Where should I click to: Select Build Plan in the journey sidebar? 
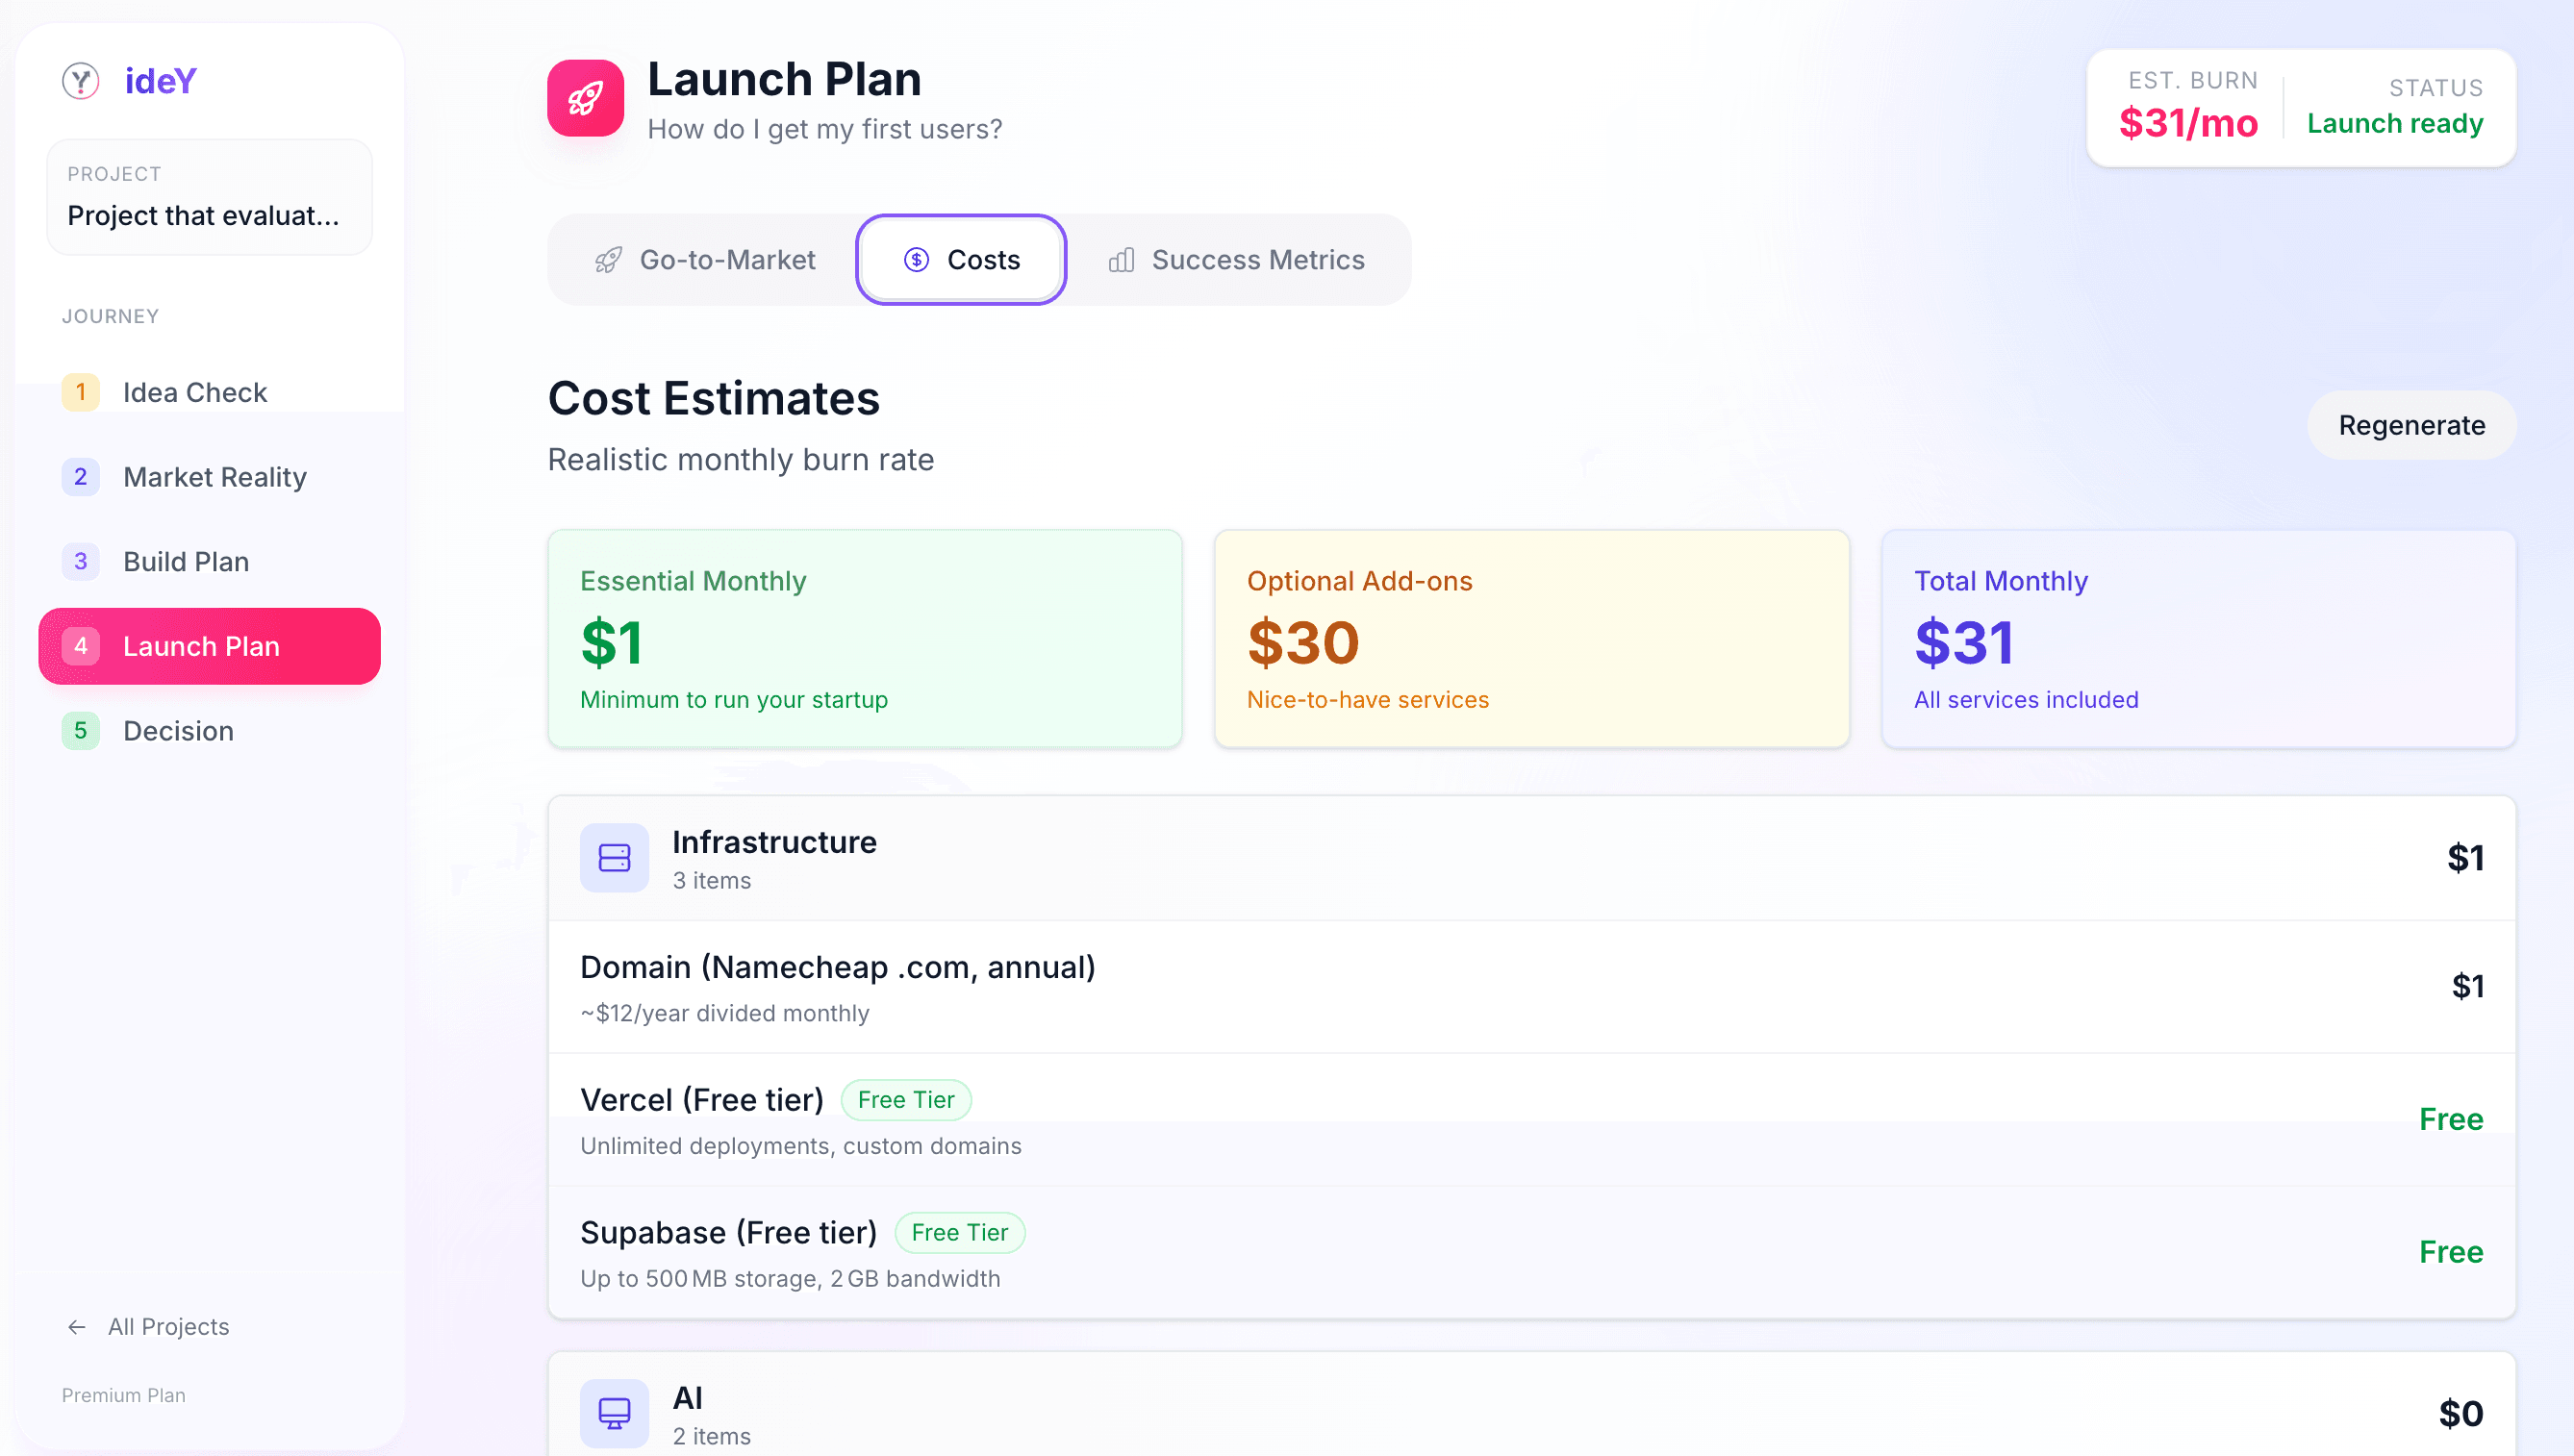pos(186,561)
